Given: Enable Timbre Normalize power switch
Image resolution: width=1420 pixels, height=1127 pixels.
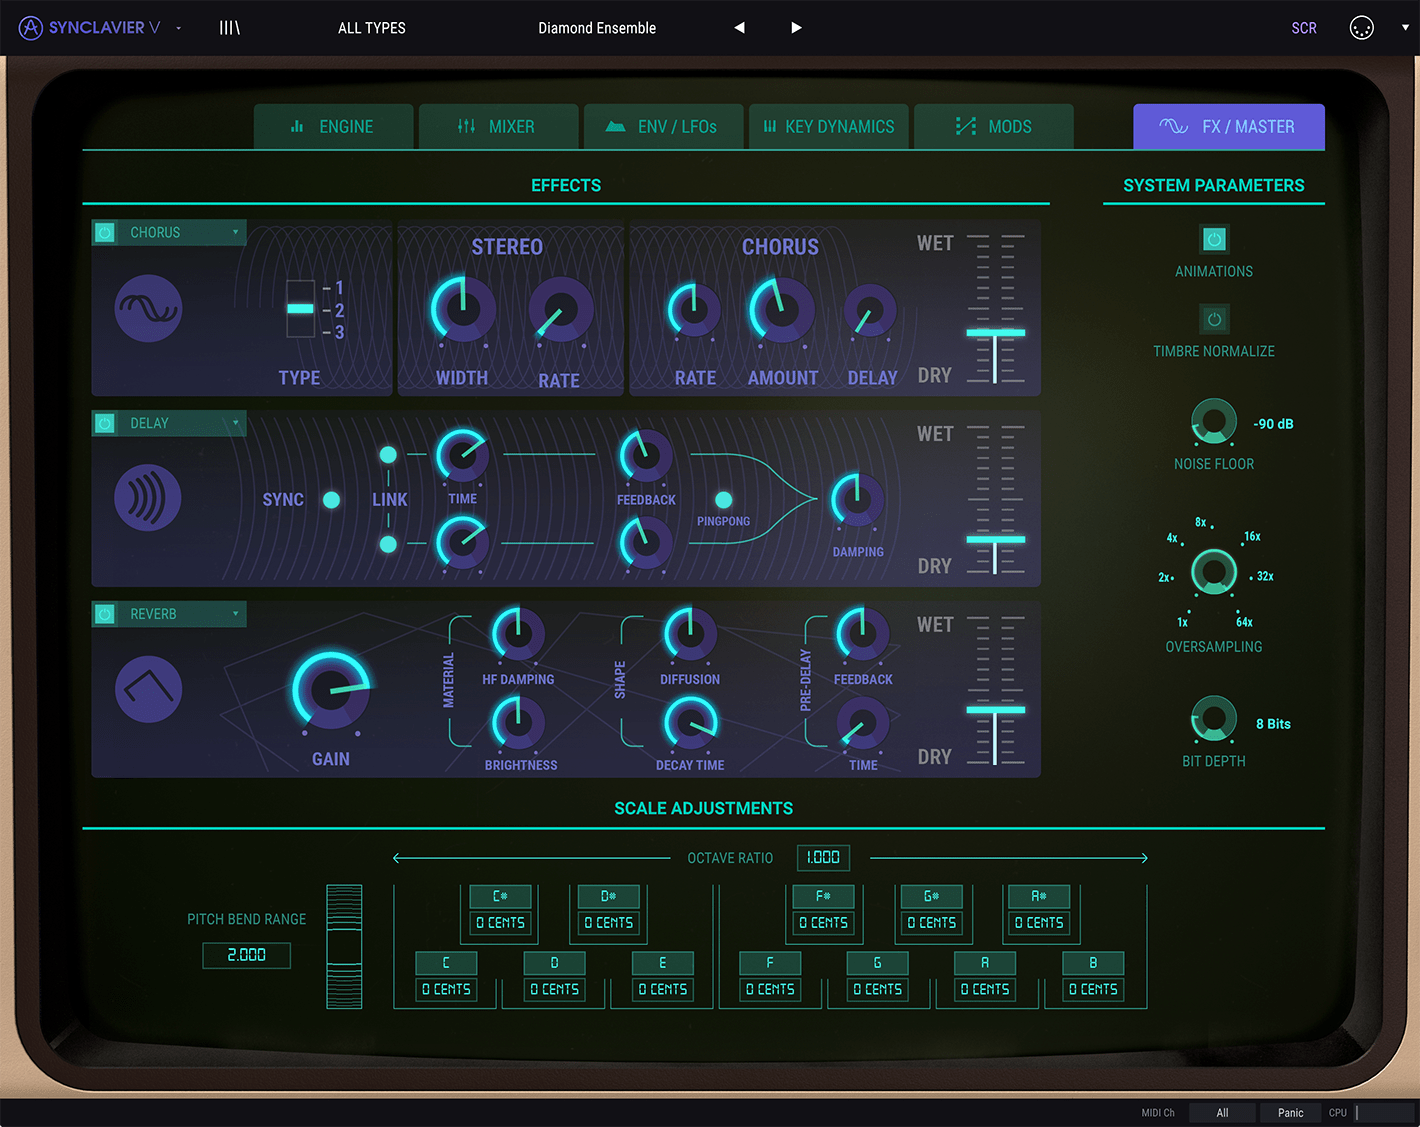Looking at the screenshot, I should tap(1213, 320).
